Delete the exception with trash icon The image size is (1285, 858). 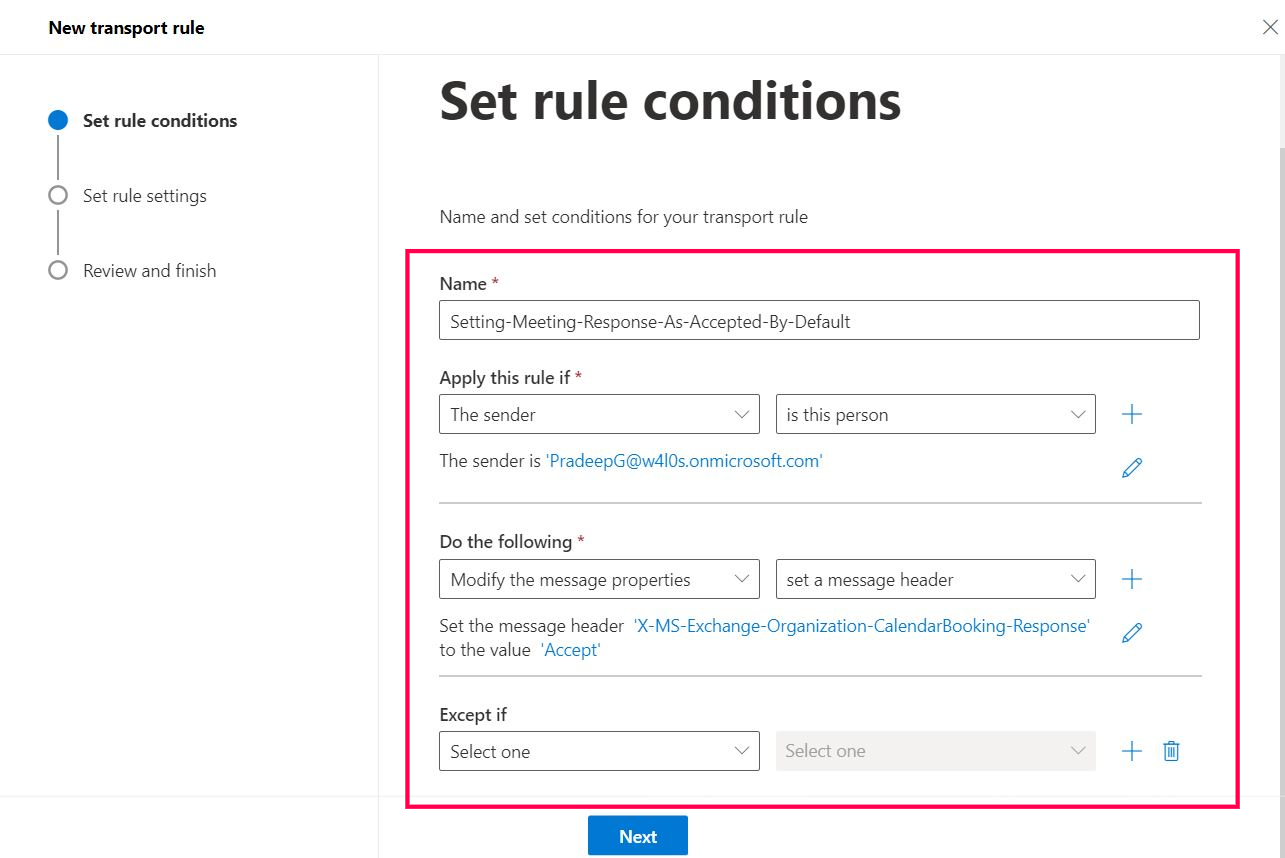coord(1171,751)
